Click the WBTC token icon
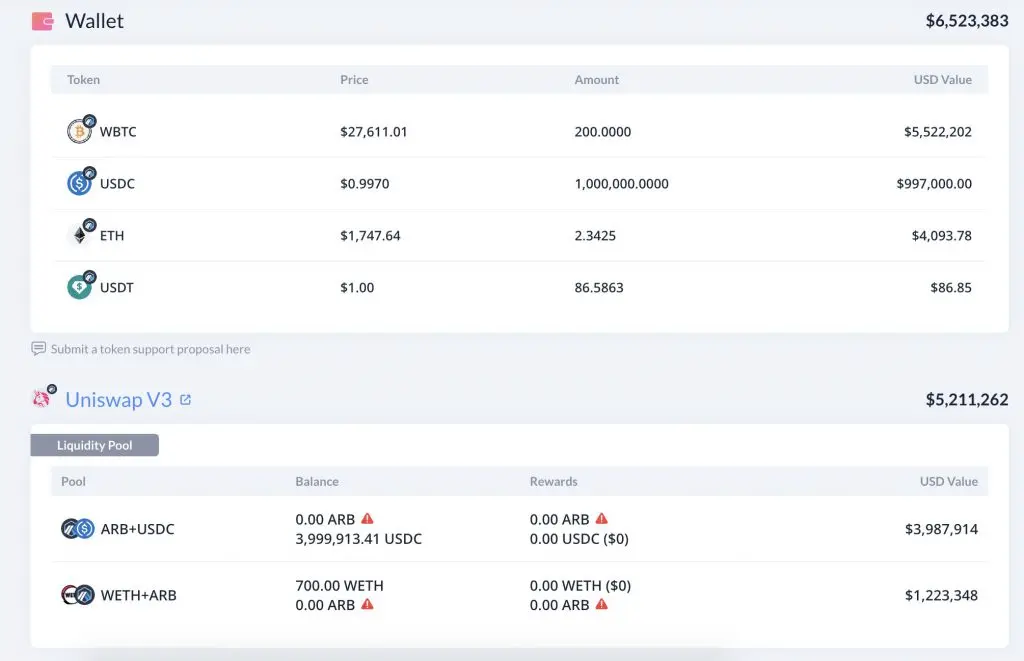Viewport: 1024px width, 661px height. coord(80,131)
